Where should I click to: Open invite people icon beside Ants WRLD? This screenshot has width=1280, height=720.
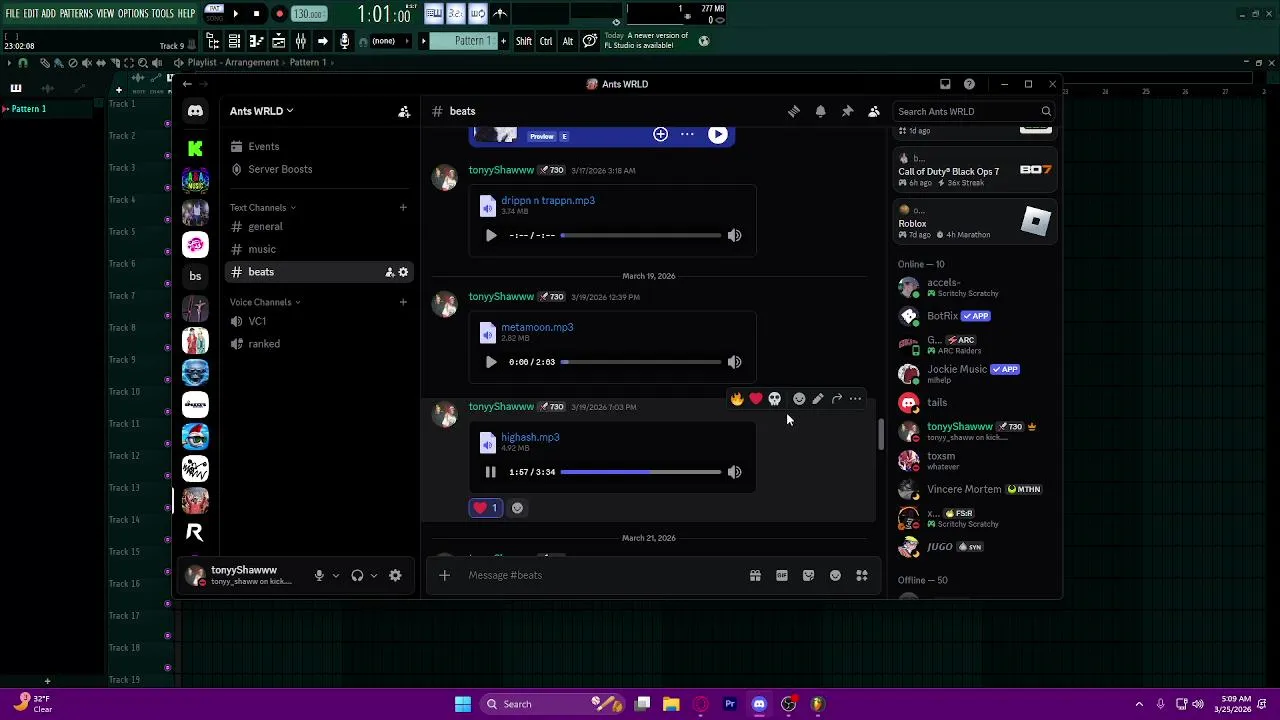[x=404, y=112]
